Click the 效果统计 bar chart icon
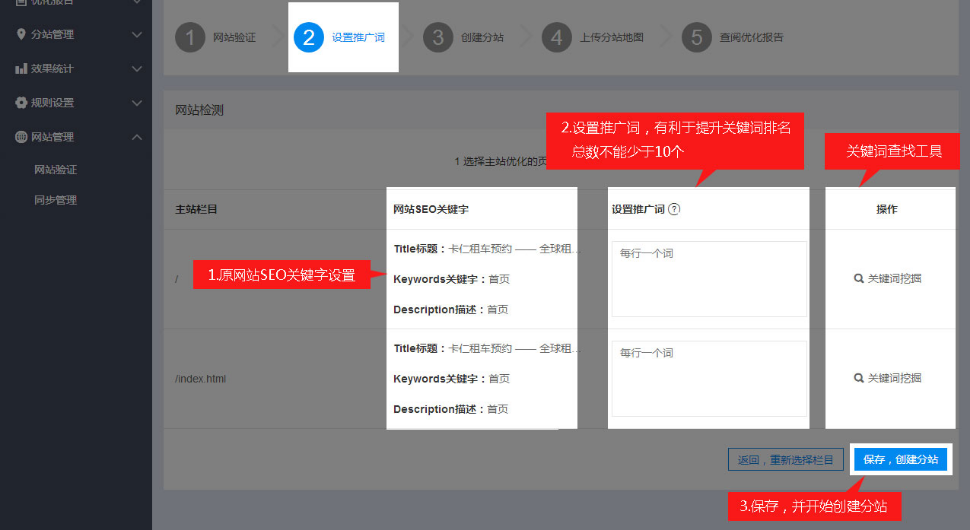Viewport: 970px width, 530px height. click(x=21, y=69)
